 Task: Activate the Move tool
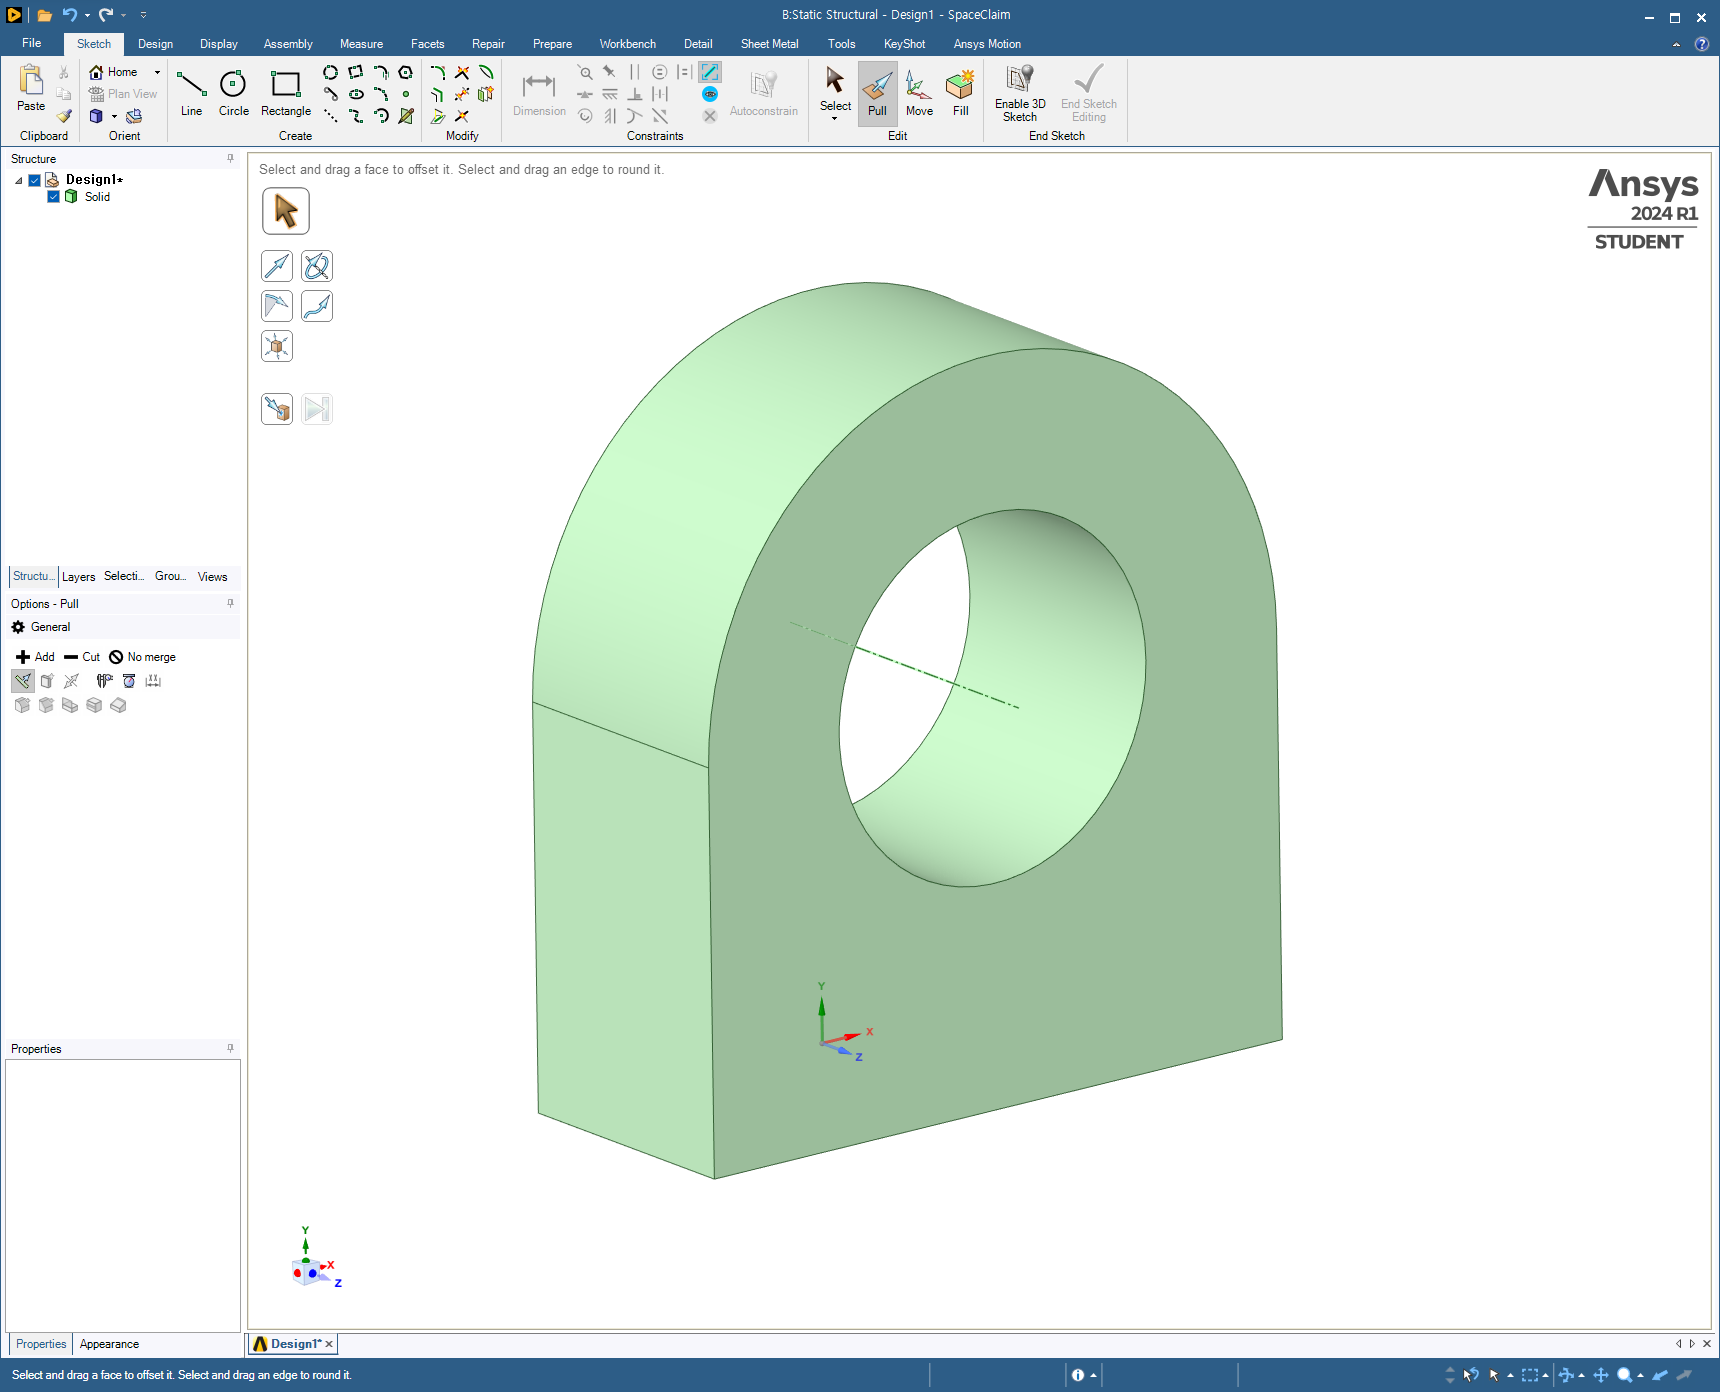point(919,93)
